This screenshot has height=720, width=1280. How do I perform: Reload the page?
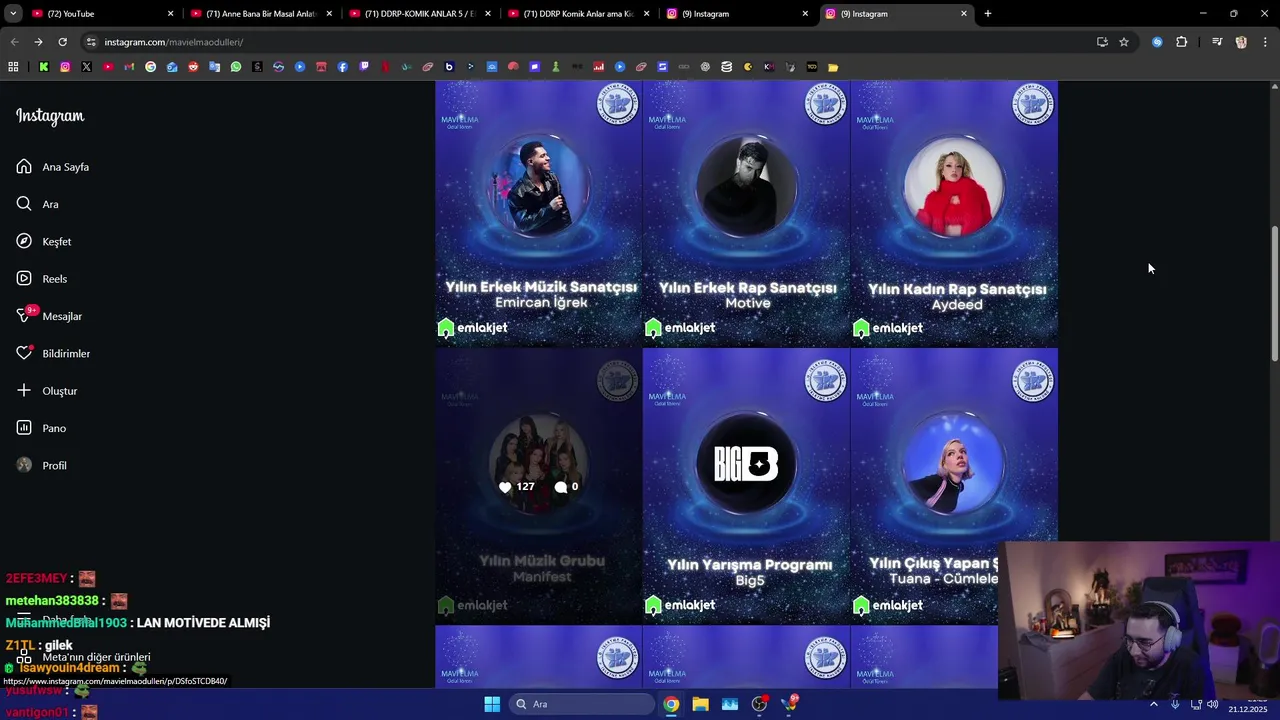point(62,42)
